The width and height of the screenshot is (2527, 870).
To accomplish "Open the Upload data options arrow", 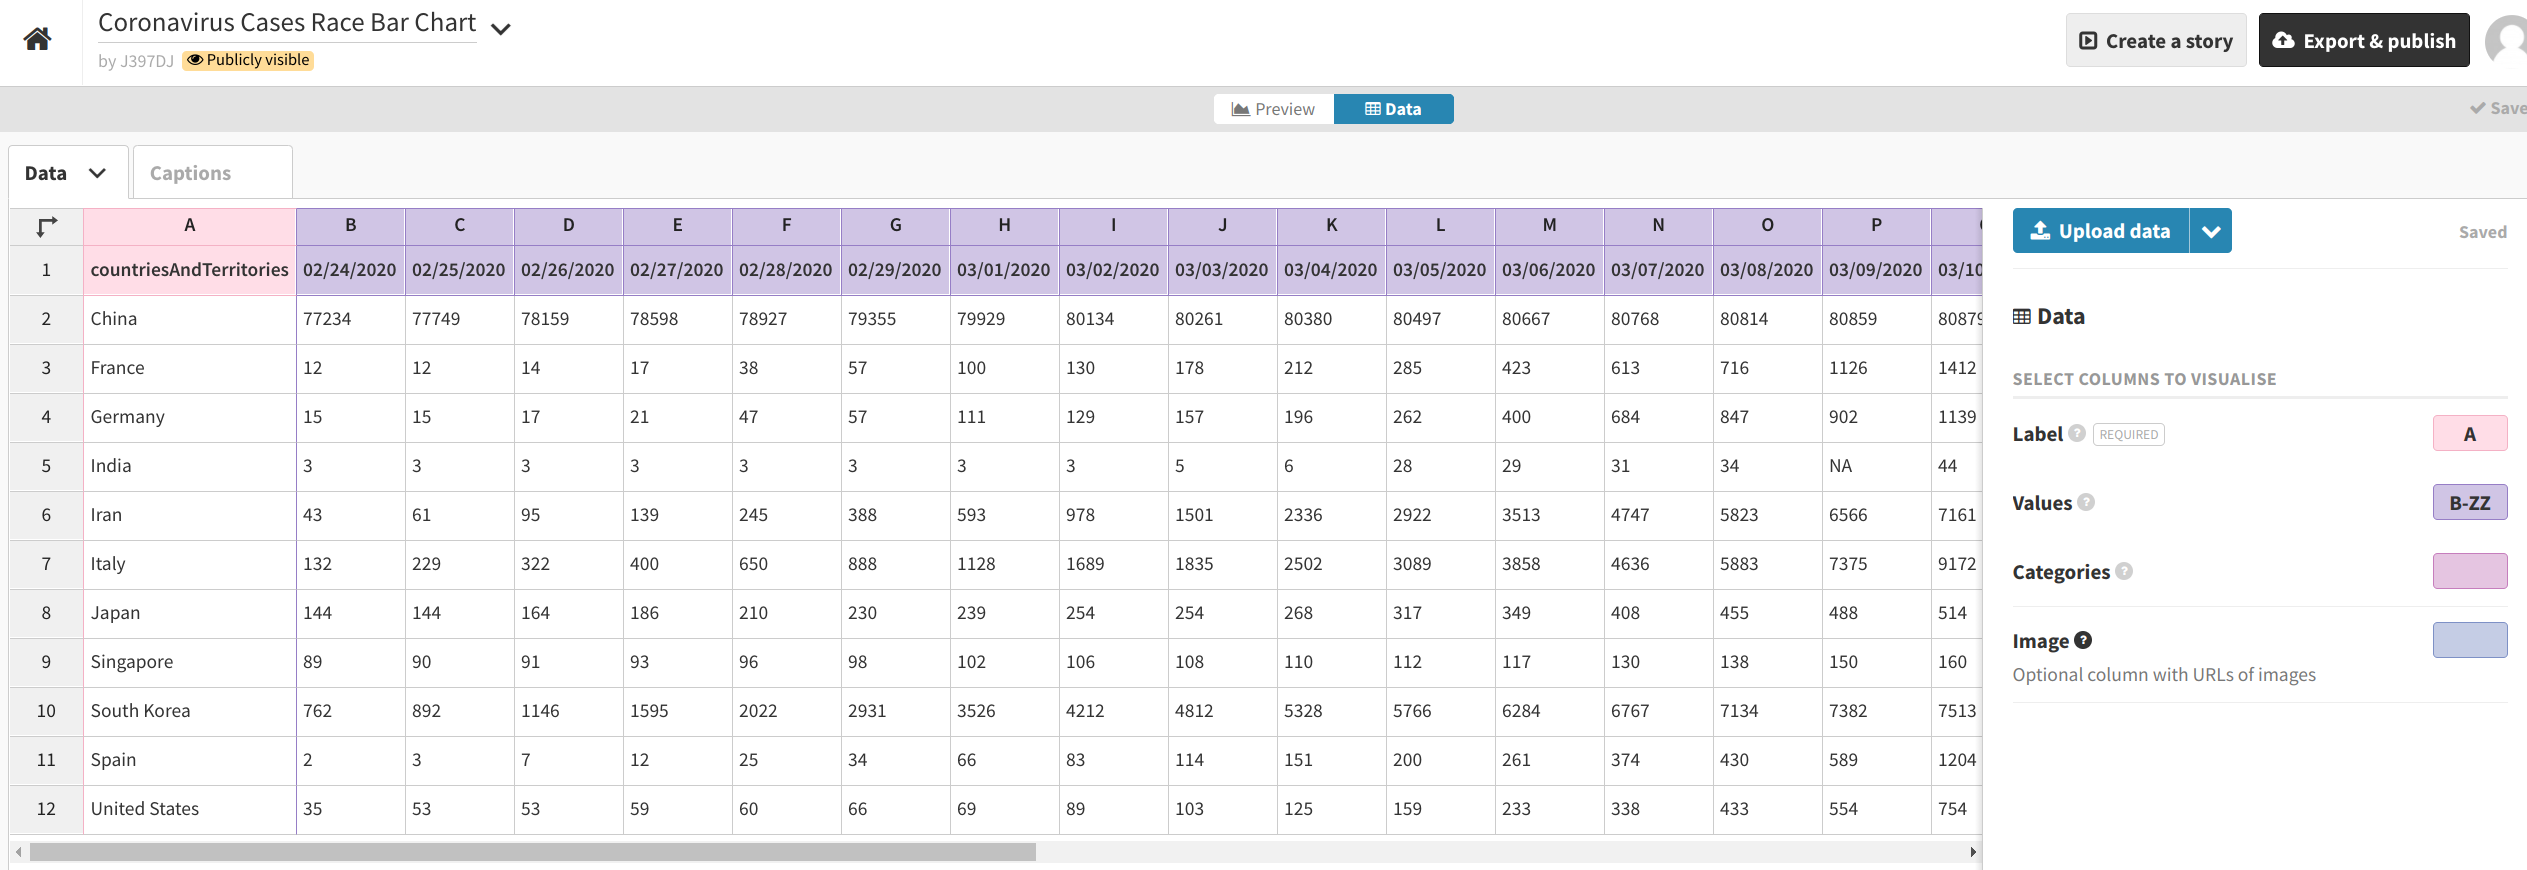I will click(x=2211, y=231).
